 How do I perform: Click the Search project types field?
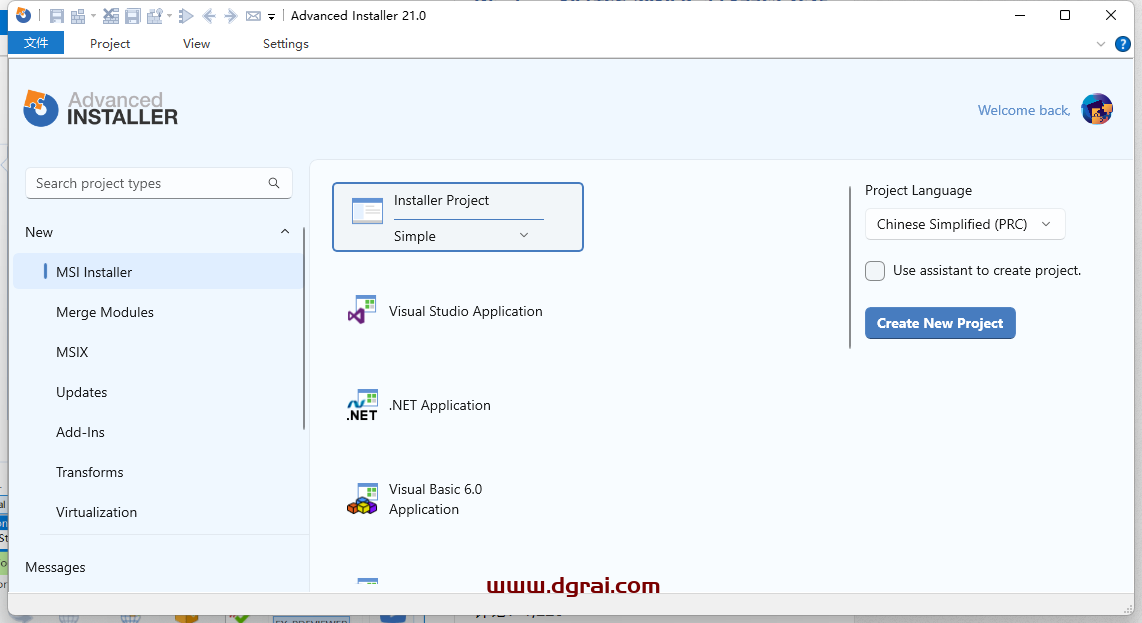pyautogui.click(x=159, y=183)
